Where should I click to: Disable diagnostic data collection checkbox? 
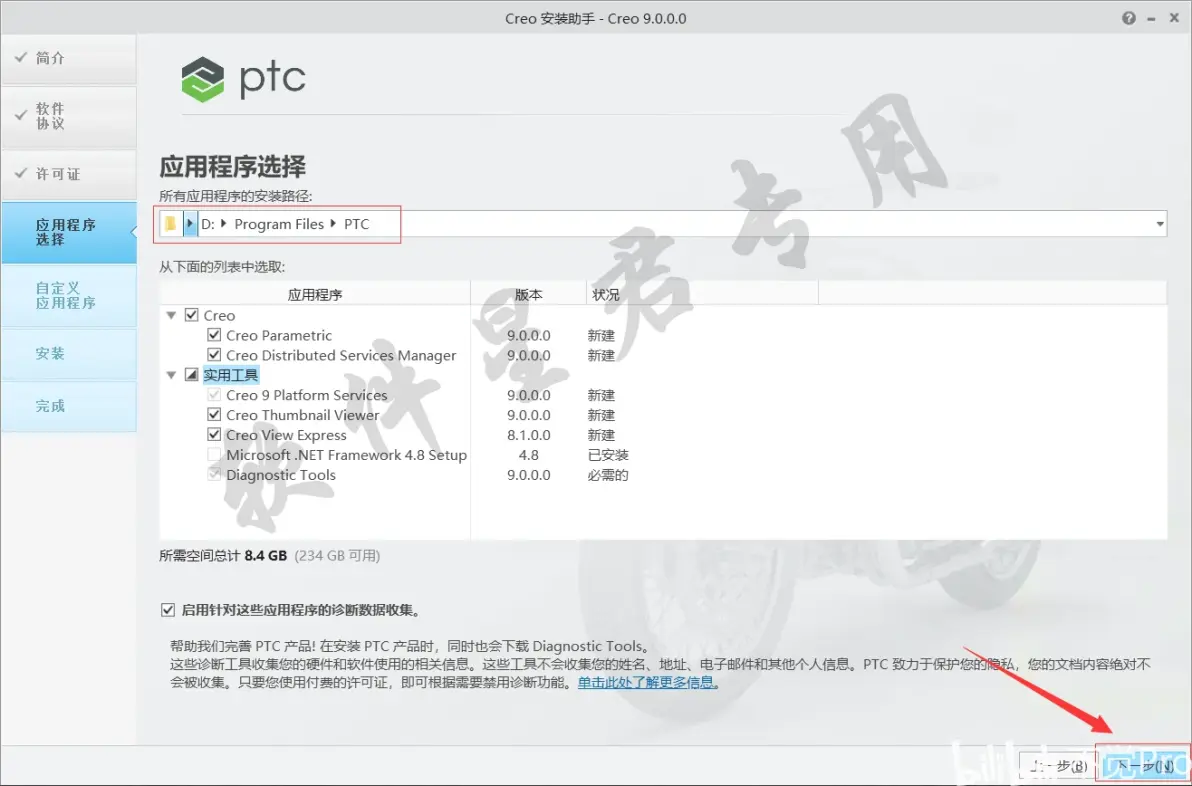click(168, 610)
